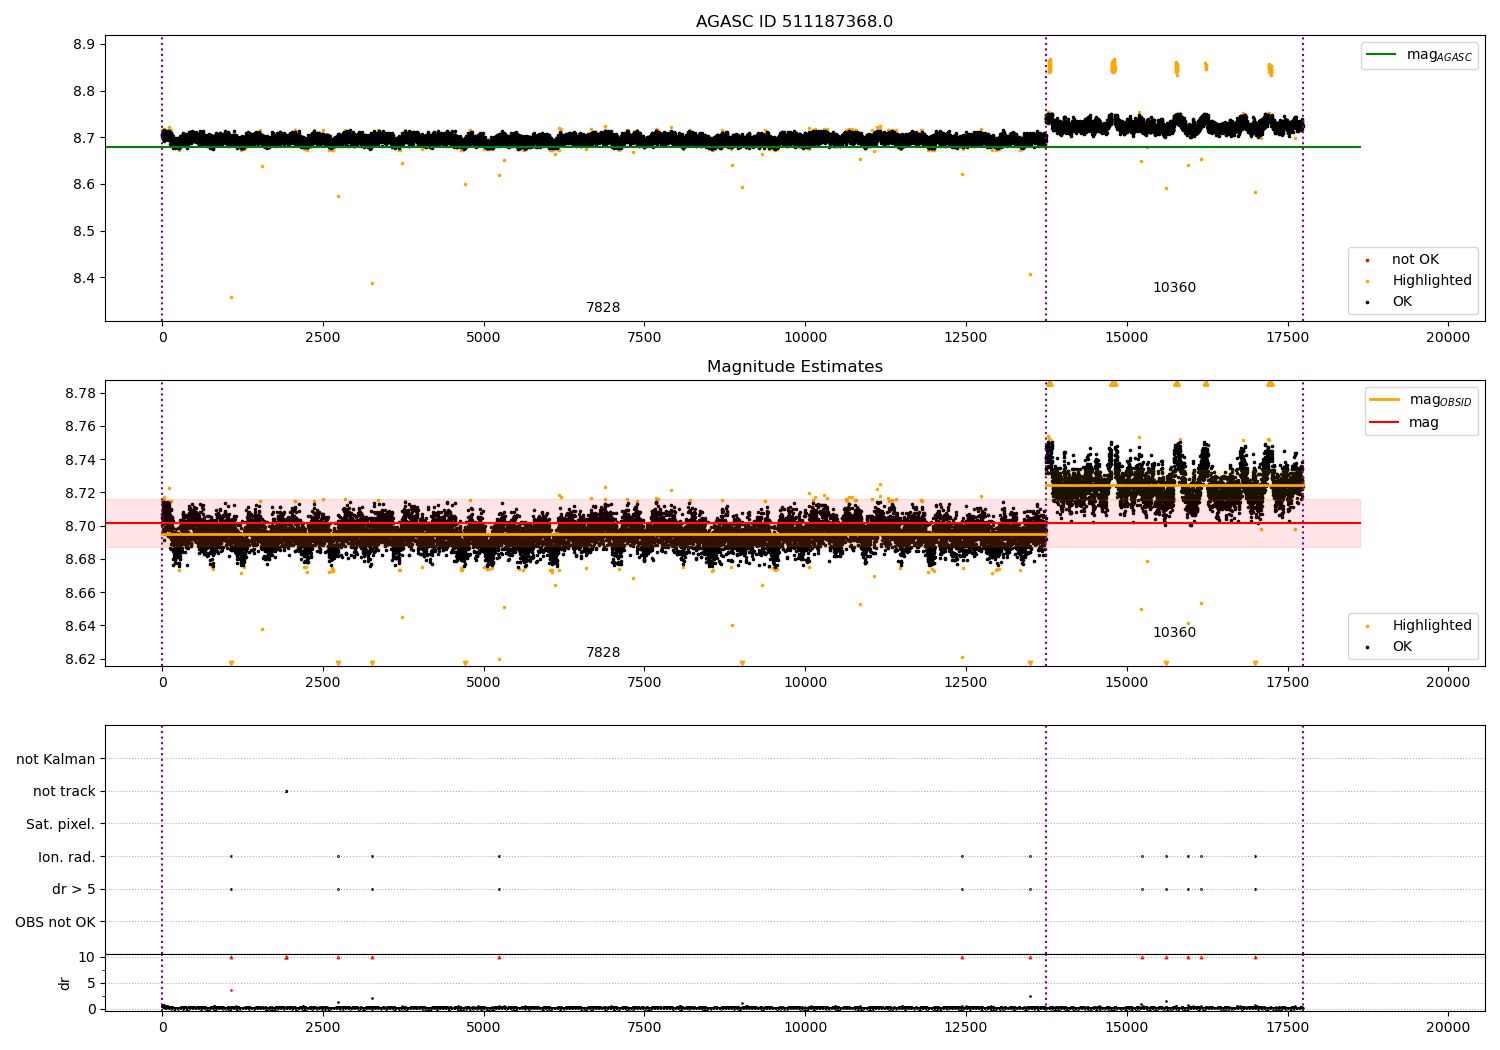Select the orange mag OBSID legend entry
This screenshot has width=1500, height=1050.
1420,400
